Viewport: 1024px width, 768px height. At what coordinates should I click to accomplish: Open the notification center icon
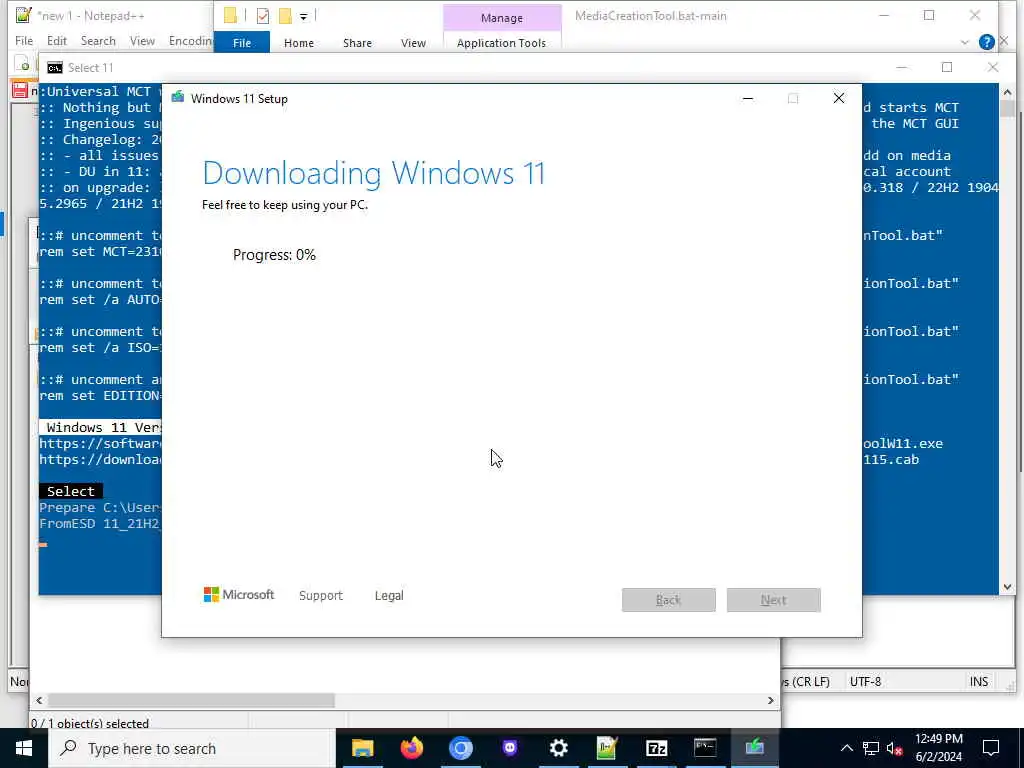coord(991,748)
